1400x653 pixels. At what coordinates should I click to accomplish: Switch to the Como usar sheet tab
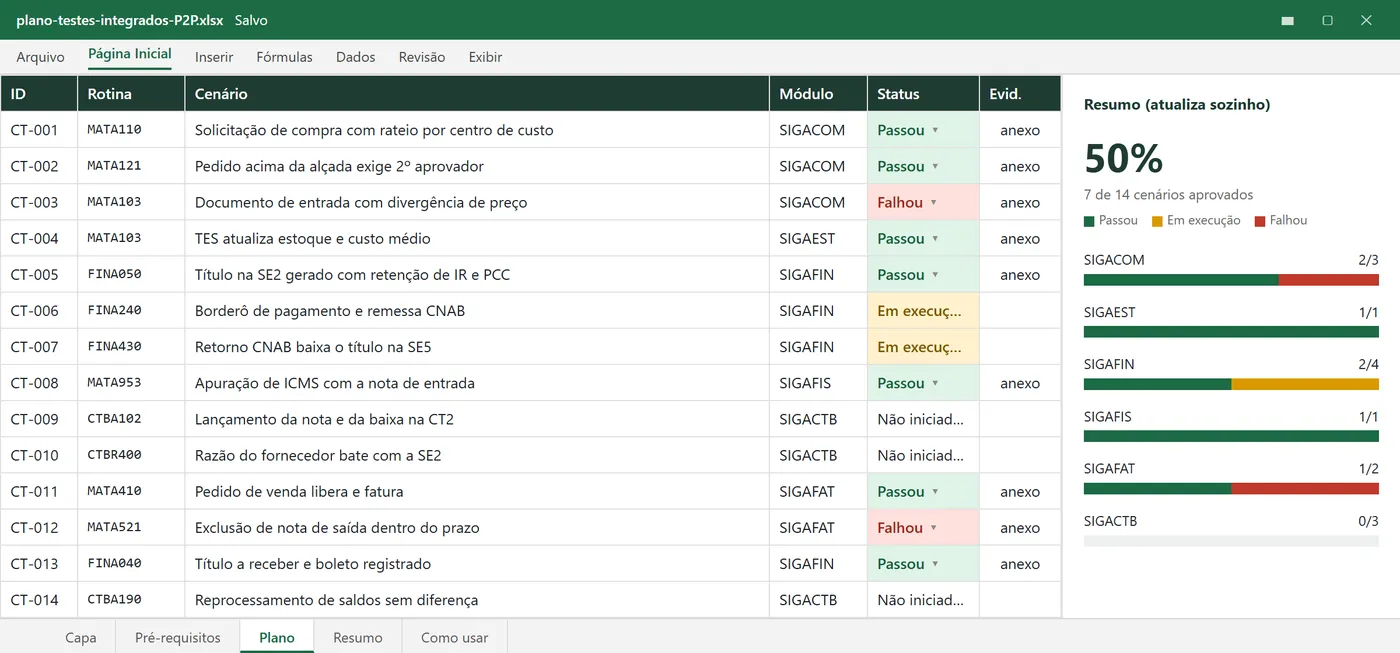point(455,637)
